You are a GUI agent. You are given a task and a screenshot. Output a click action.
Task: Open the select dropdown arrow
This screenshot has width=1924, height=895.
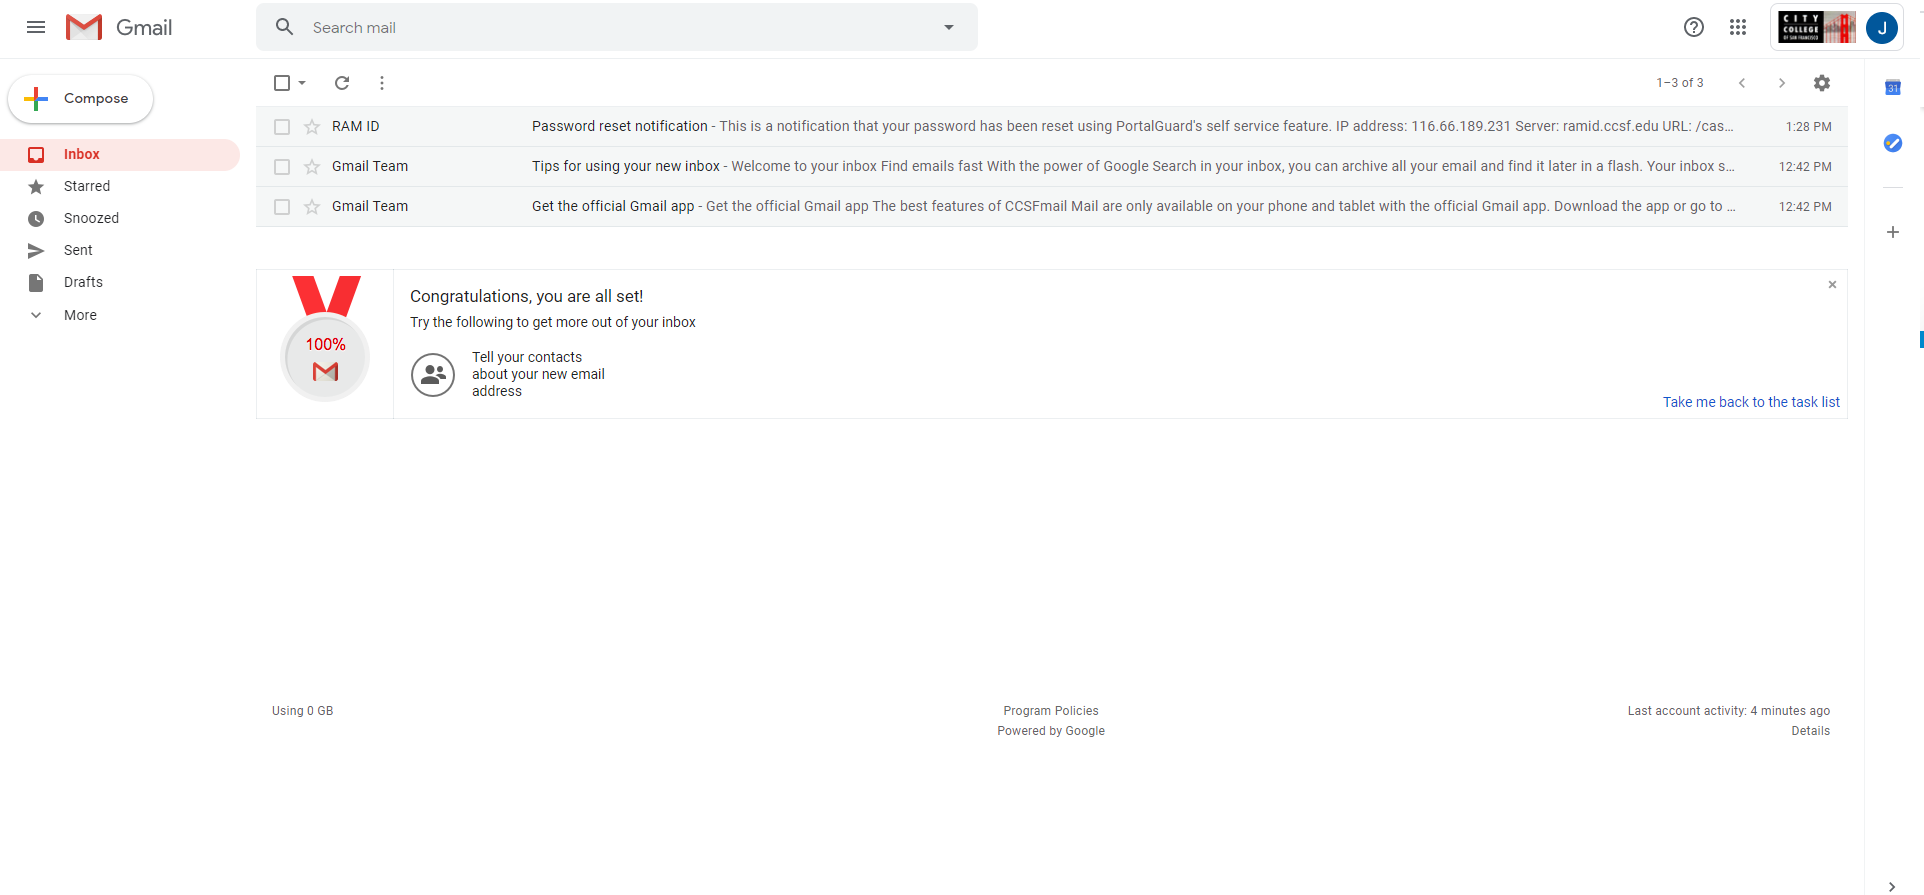(x=302, y=83)
